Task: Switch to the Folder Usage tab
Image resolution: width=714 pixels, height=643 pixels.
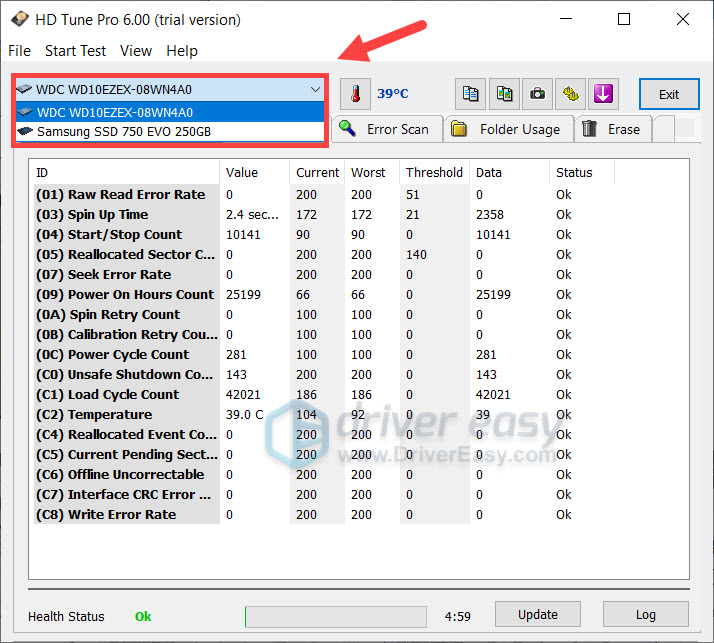Action: pyautogui.click(x=508, y=129)
